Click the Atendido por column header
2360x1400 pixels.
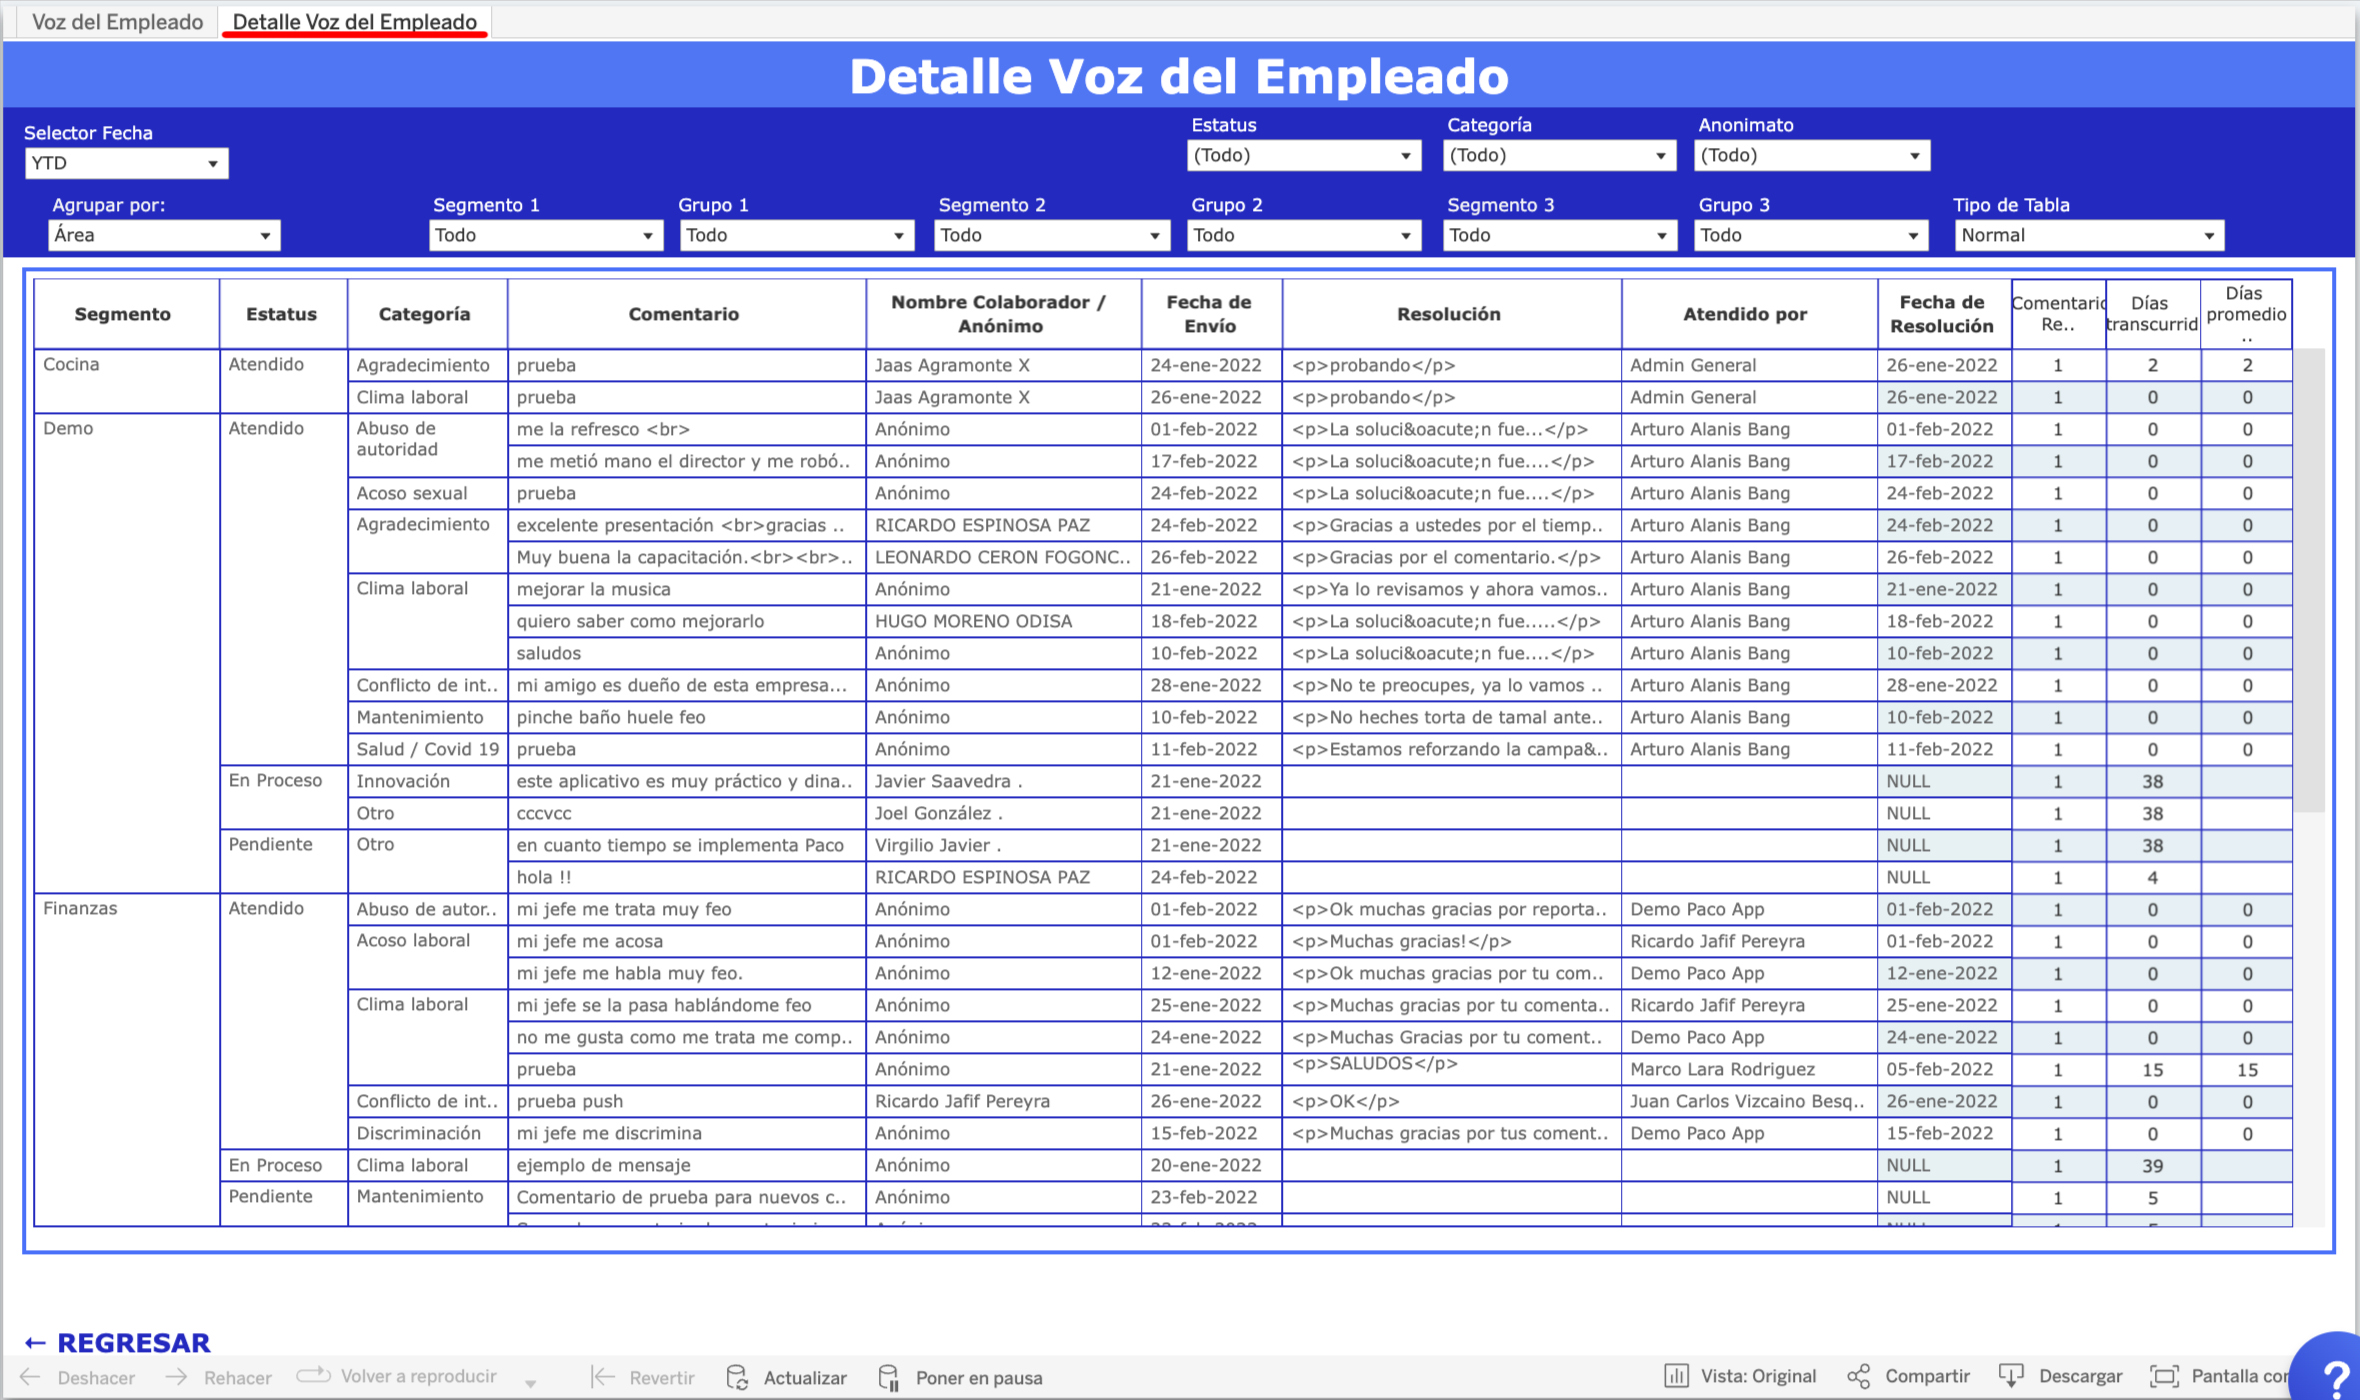(1748, 314)
